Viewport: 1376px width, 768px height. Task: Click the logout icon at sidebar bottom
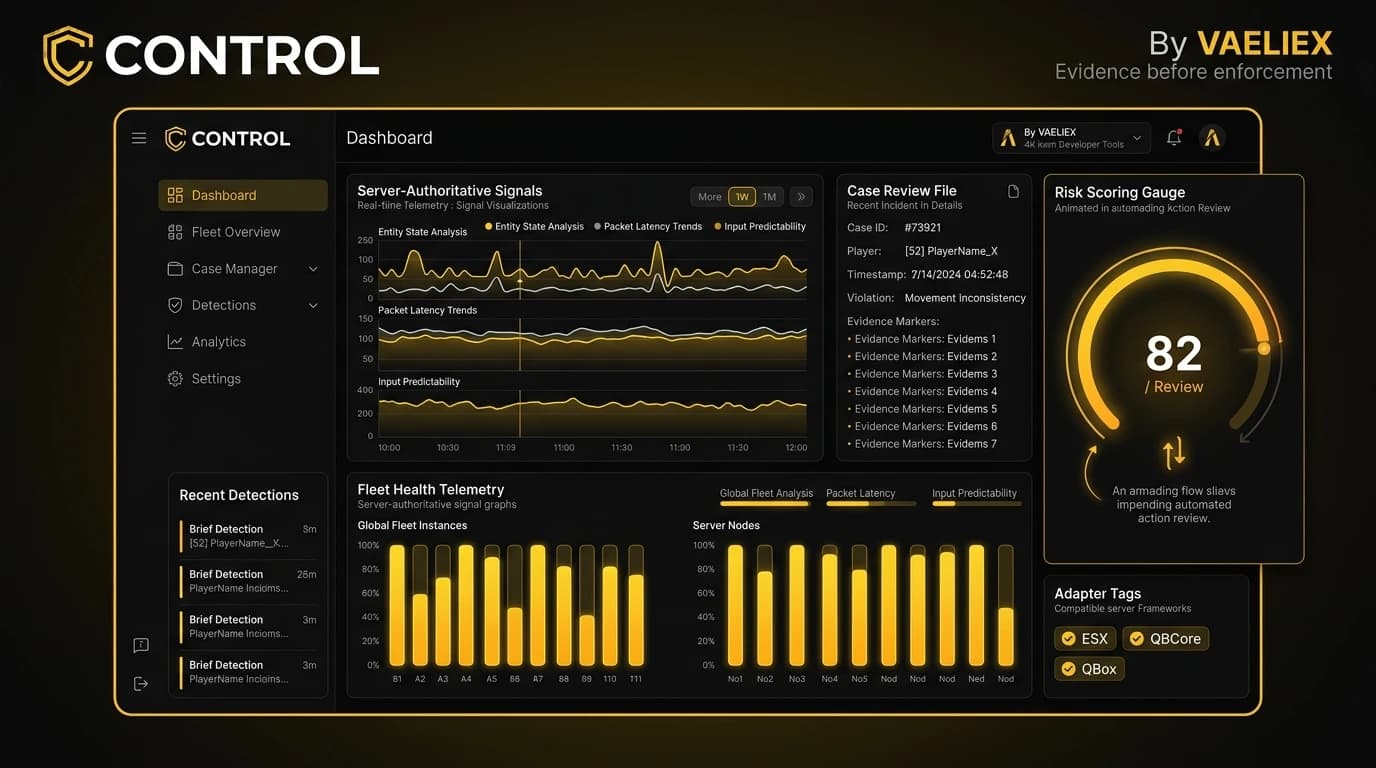pyautogui.click(x=141, y=683)
